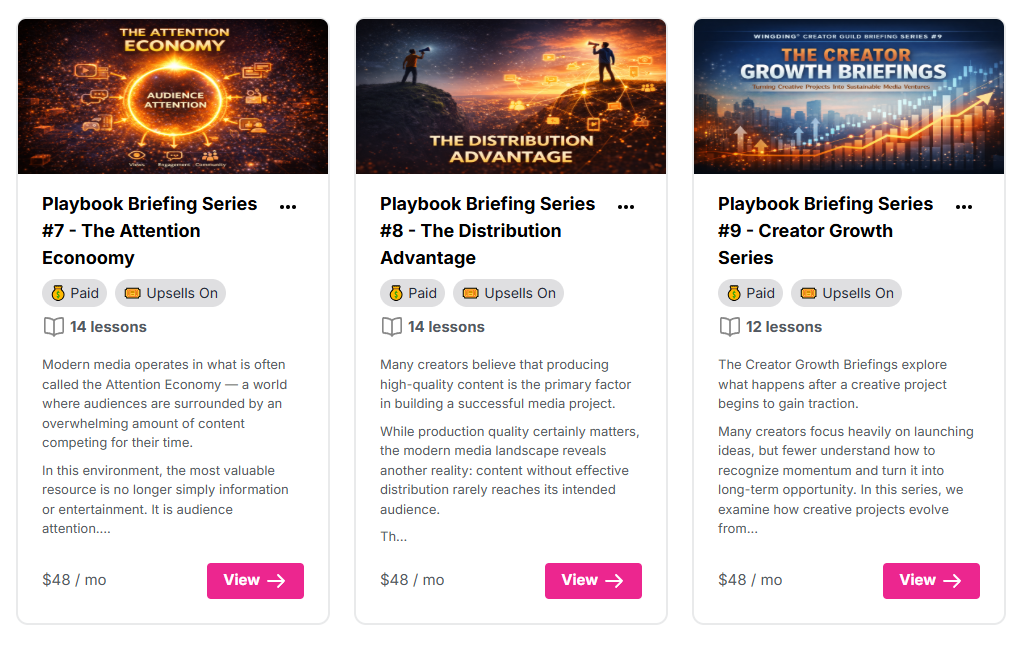The height and width of the screenshot is (650, 1028).
Task: View the Distribution Advantage series
Action: [593, 581]
